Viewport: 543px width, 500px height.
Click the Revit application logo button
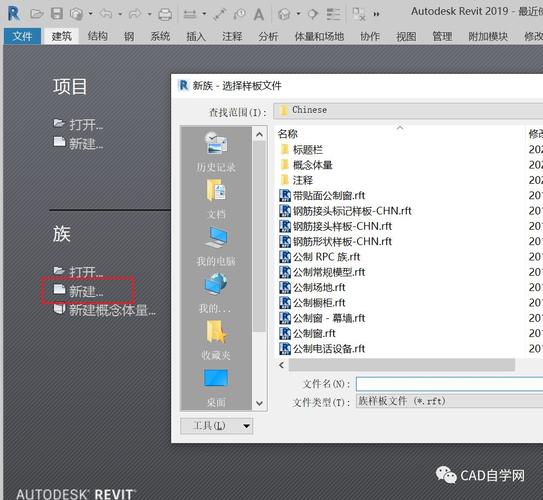14,14
